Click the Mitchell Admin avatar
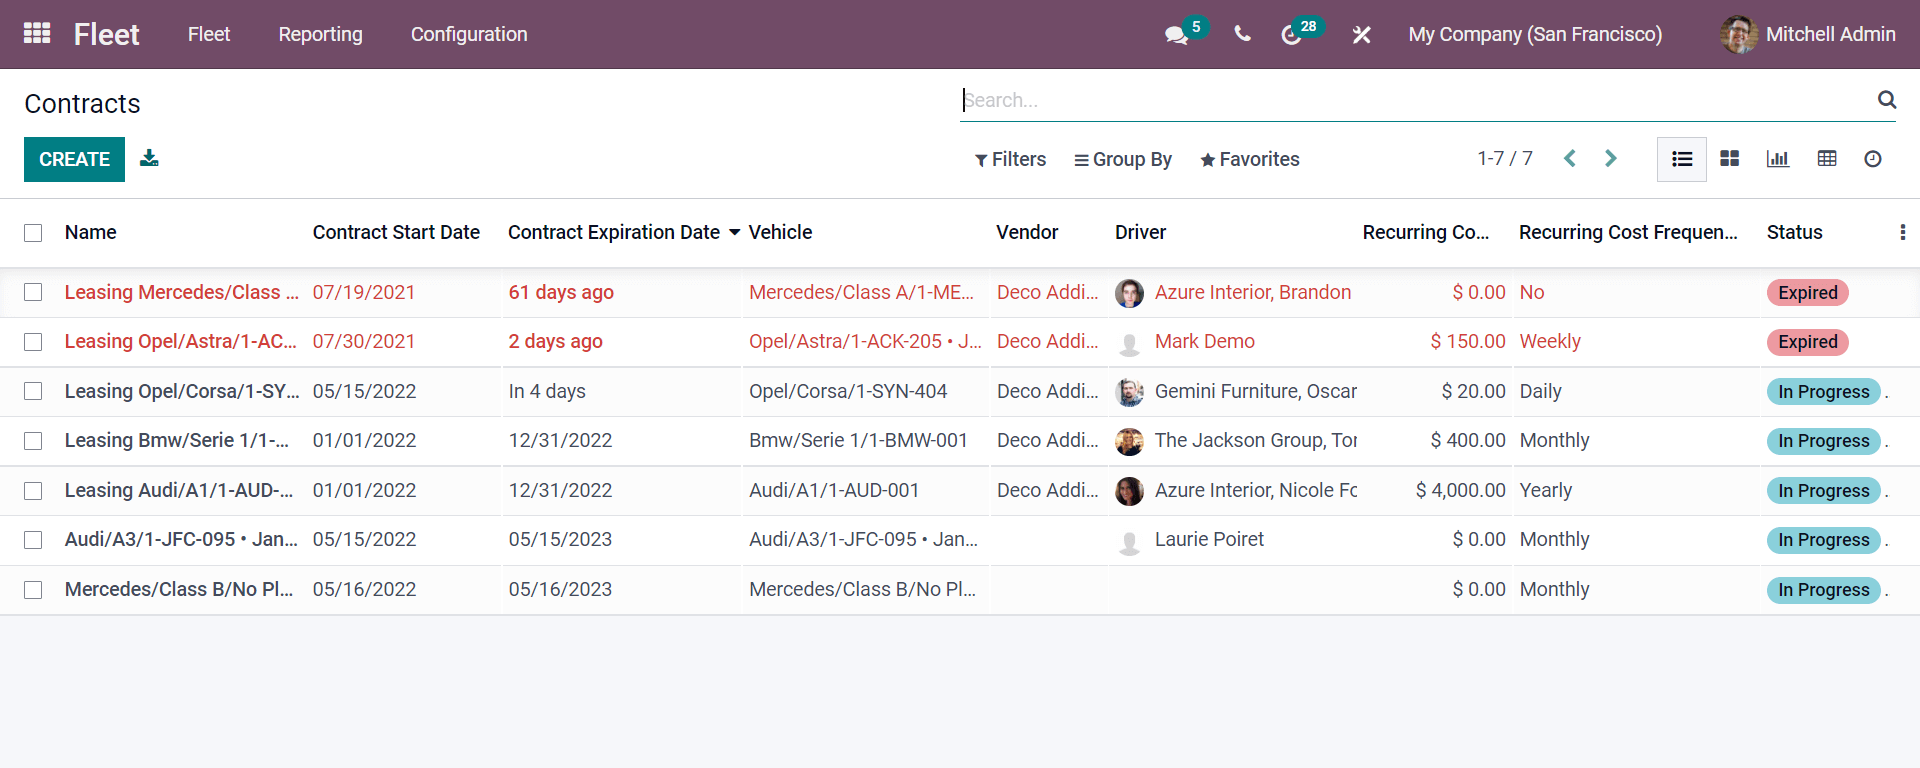This screenshot has height=768, width=1920. pyautogui.click(x=1739, y=34)
